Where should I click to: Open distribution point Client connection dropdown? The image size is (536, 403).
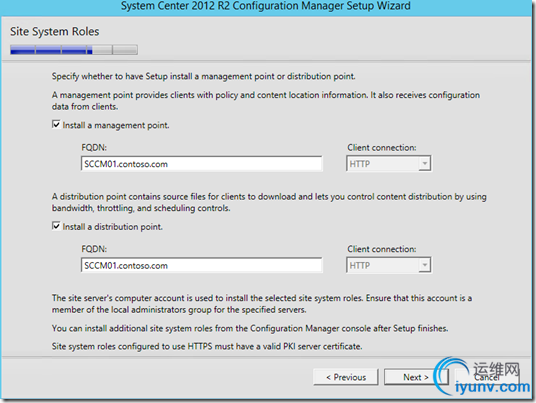[388, 265]
